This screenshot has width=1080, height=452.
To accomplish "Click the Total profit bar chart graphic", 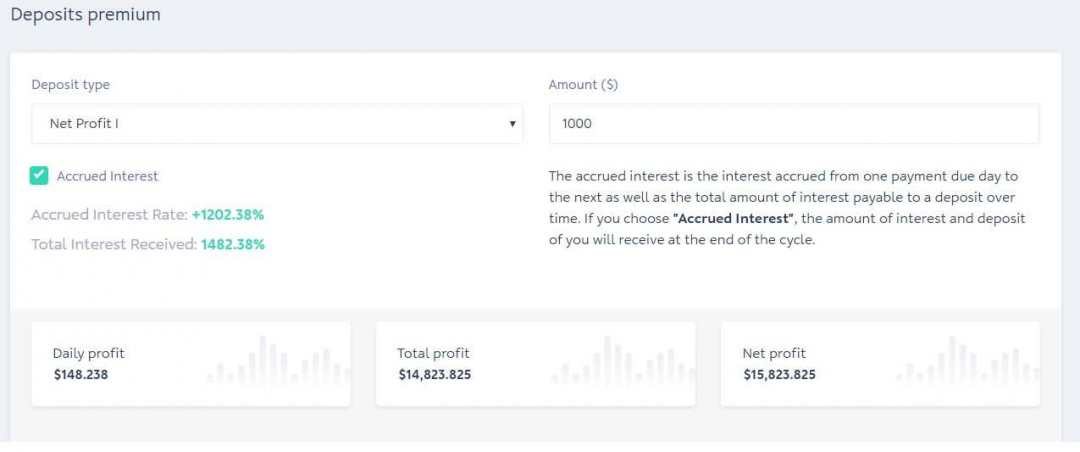I will (622, 361).
